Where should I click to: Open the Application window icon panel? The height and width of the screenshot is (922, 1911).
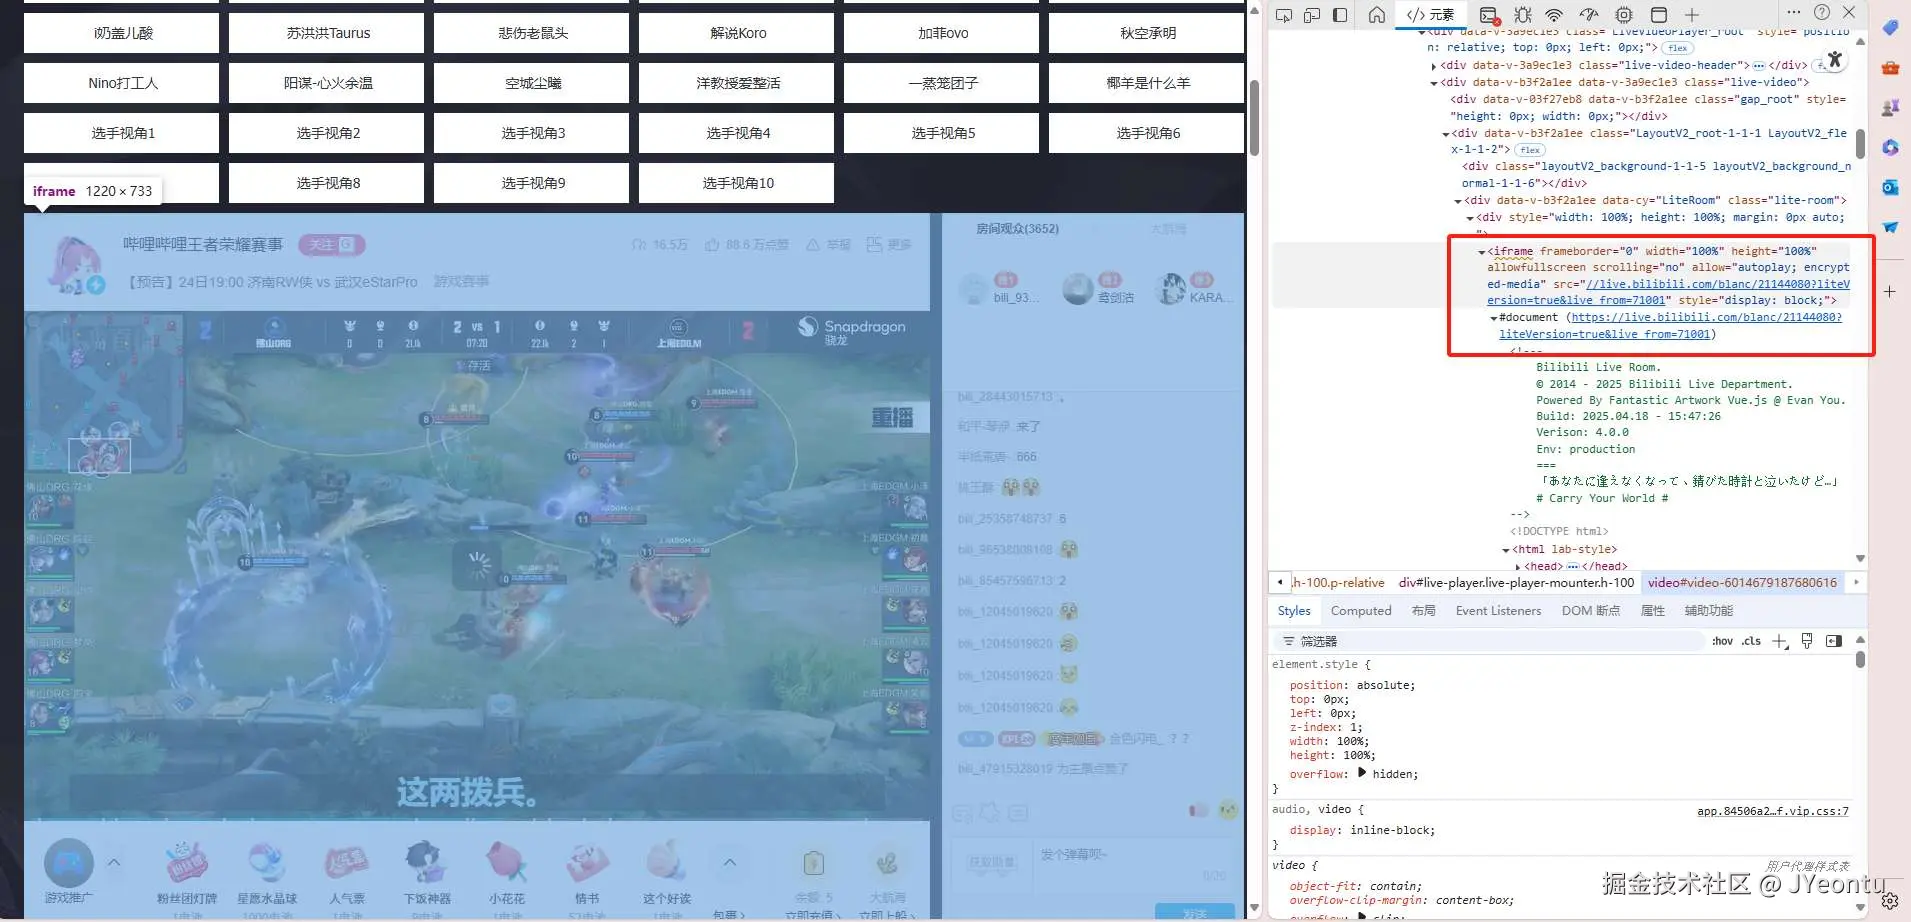click(x=1659, y=15)
